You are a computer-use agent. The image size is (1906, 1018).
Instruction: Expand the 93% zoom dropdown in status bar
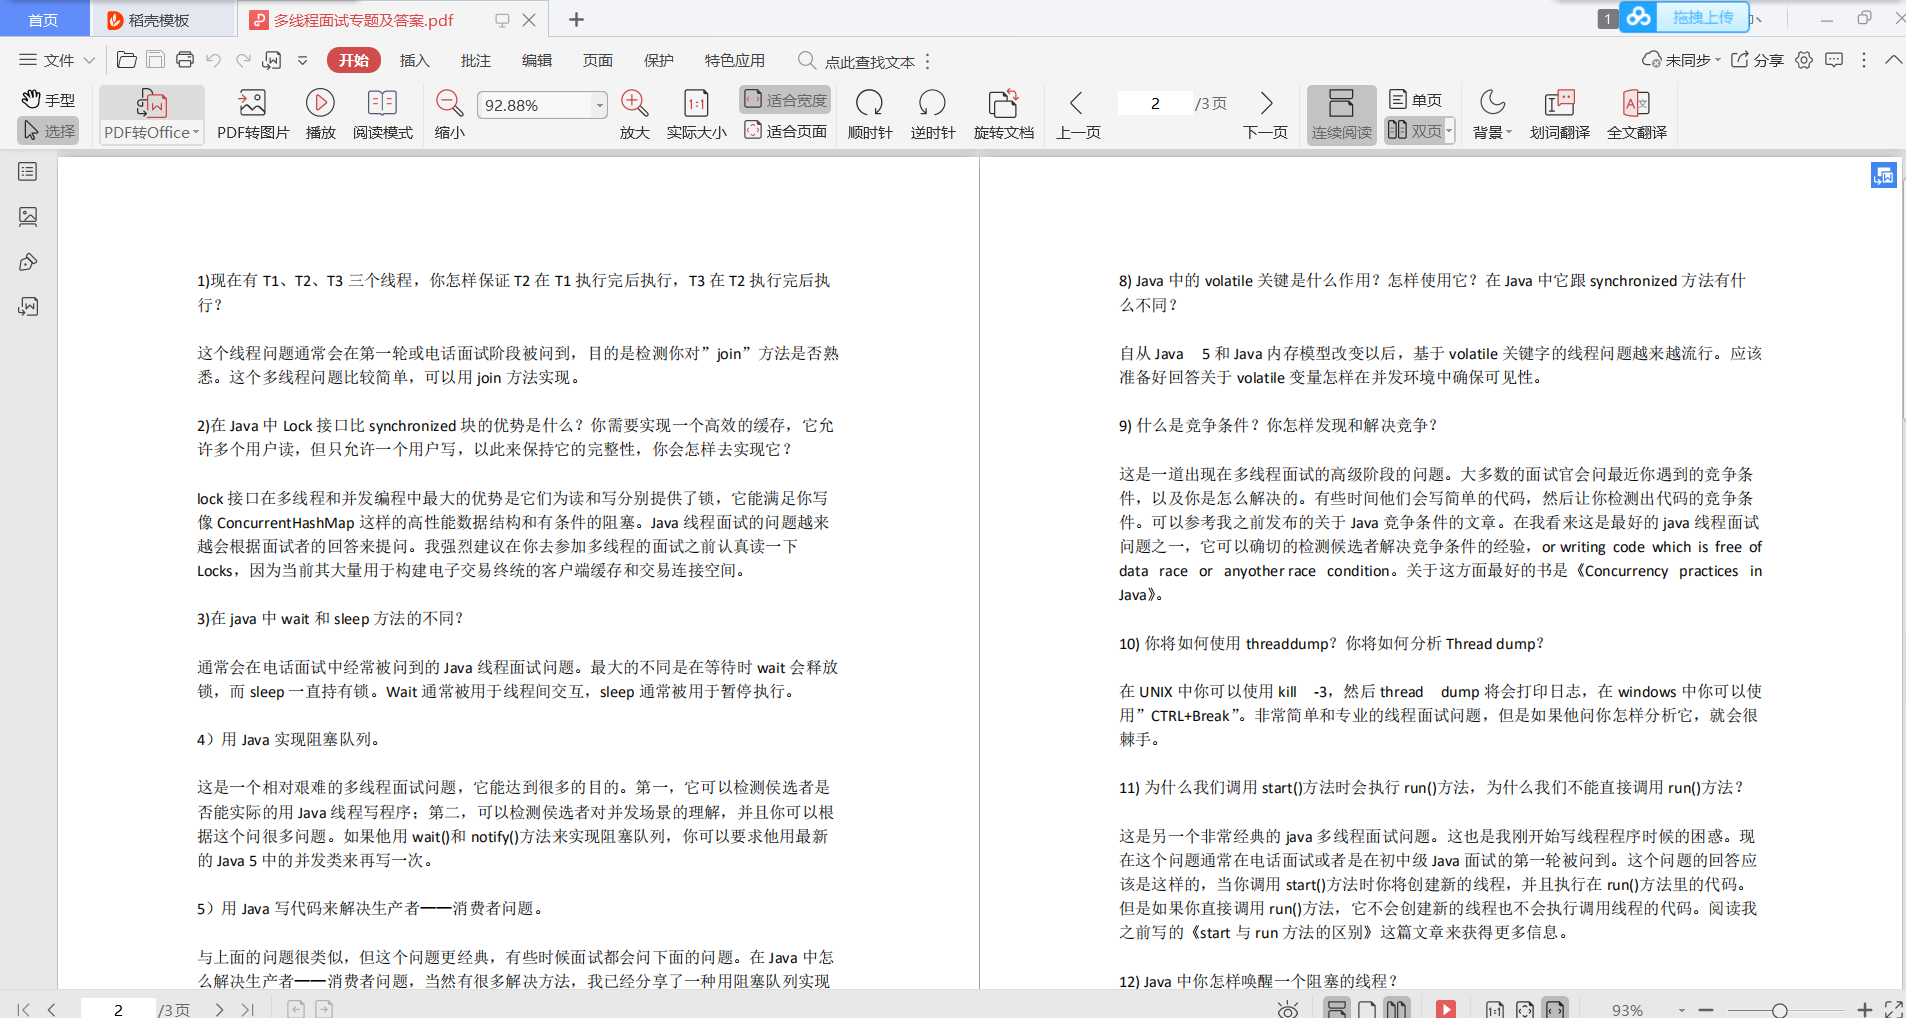(x=1682, y=1010)
